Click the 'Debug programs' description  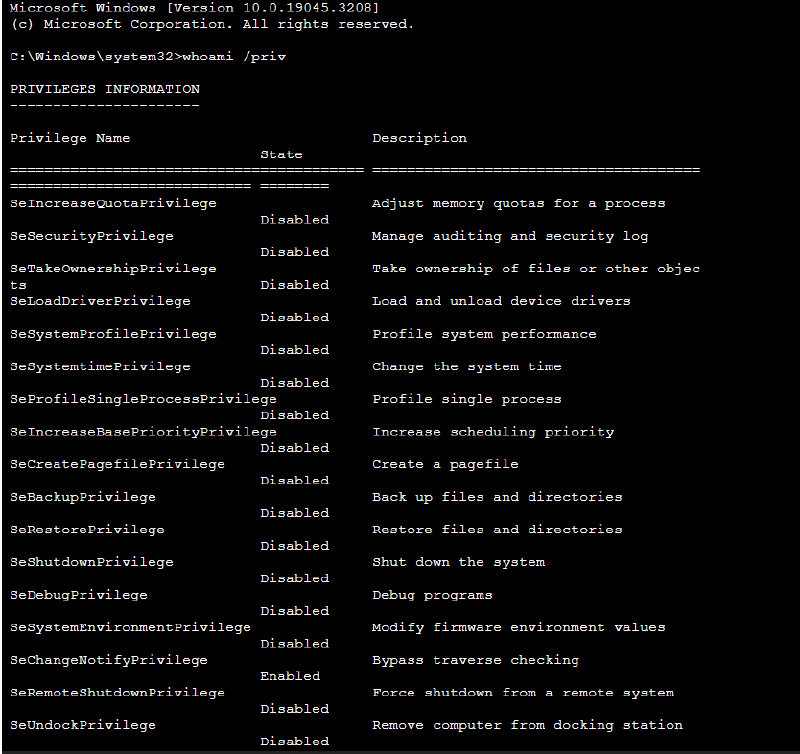point(432,595)
